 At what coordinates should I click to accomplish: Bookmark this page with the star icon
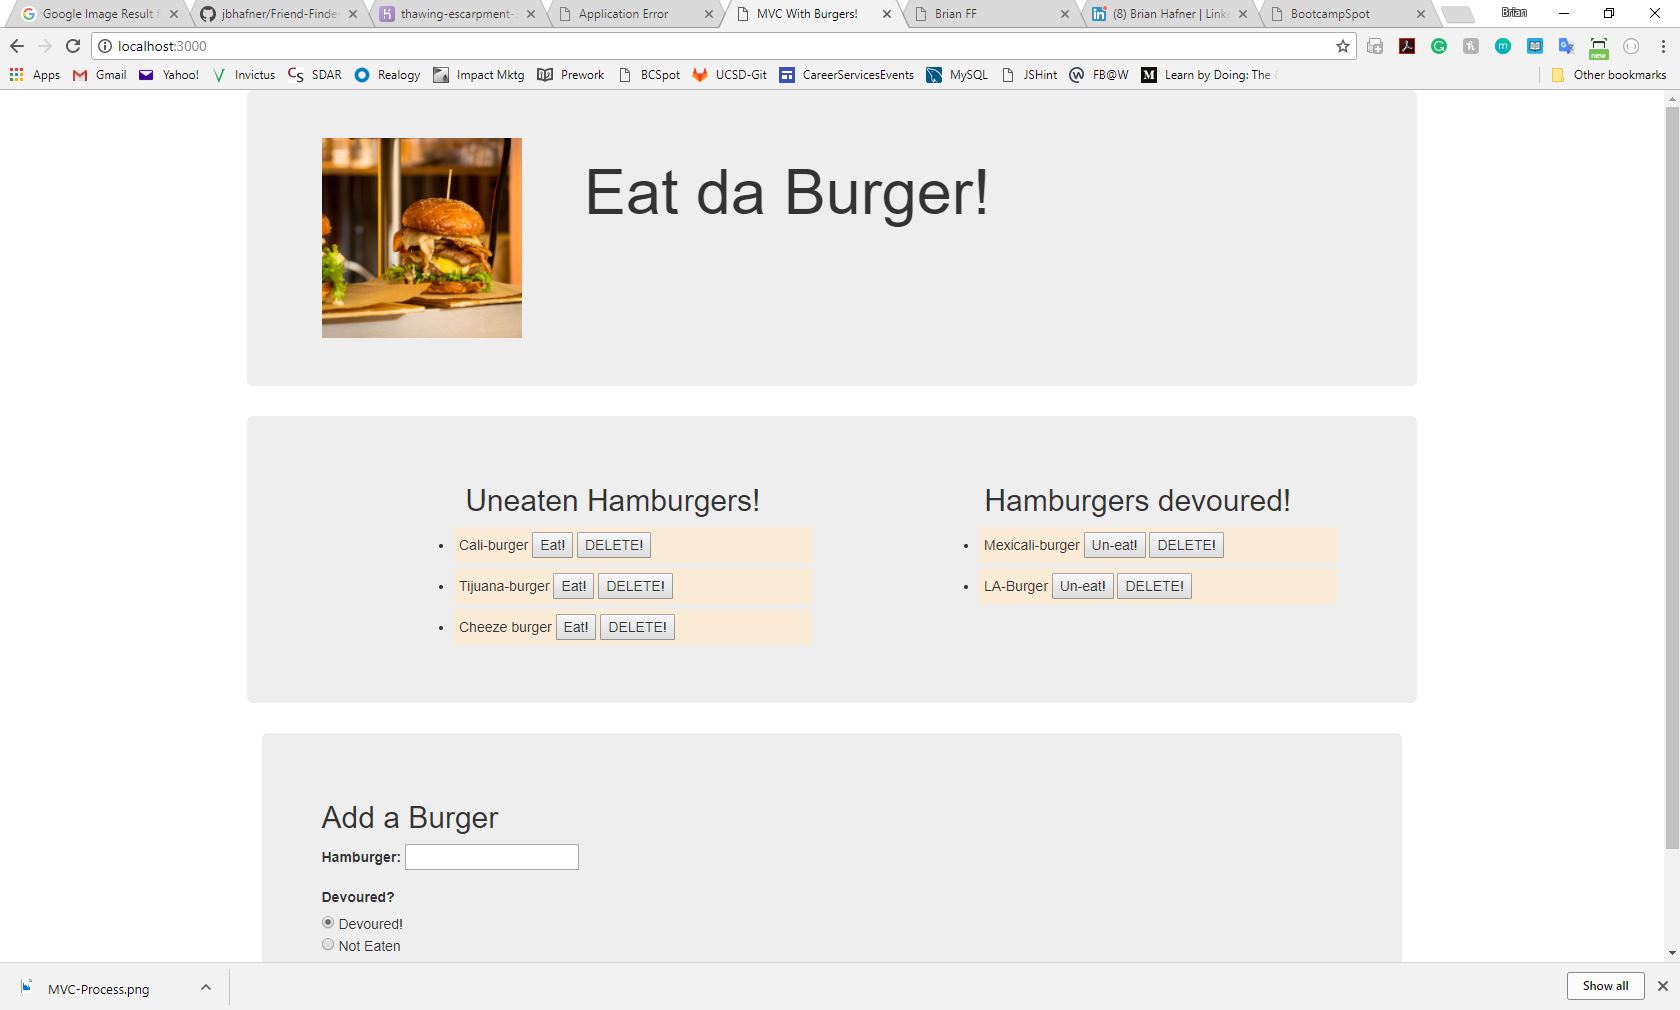(1343, 46)
